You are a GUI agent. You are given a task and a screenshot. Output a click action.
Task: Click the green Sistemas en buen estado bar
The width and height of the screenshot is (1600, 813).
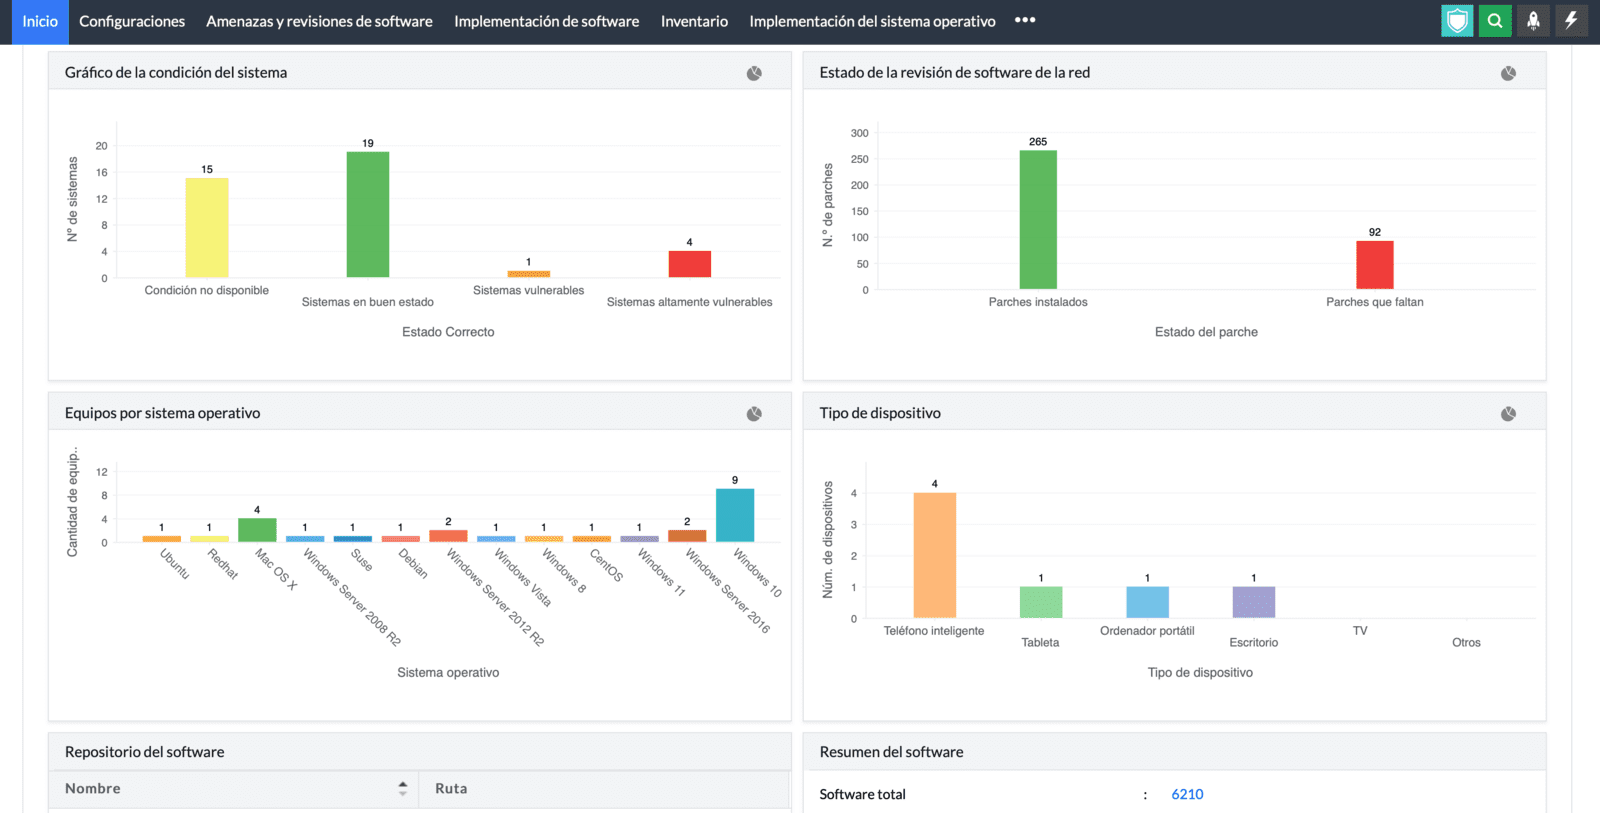[x=368, y=215]
